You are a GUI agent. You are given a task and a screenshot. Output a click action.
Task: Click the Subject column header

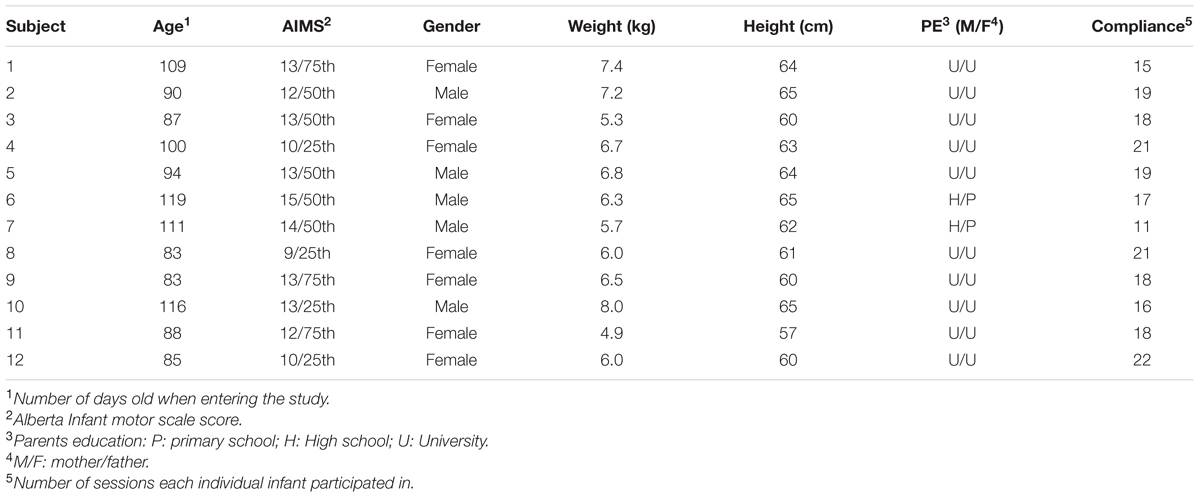[x=36, y=27]
